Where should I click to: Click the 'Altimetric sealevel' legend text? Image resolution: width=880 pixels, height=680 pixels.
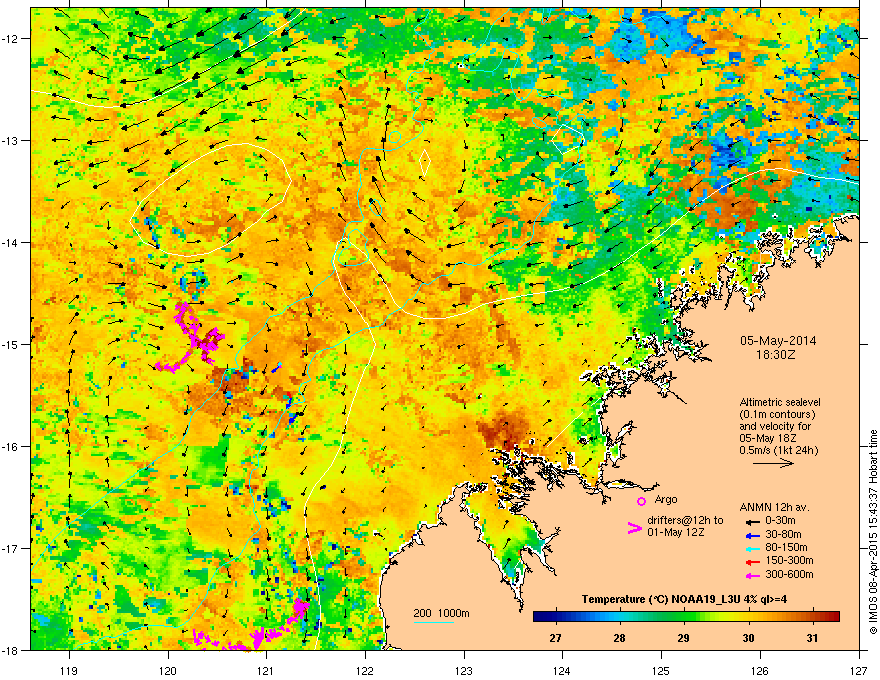(780, 403)
